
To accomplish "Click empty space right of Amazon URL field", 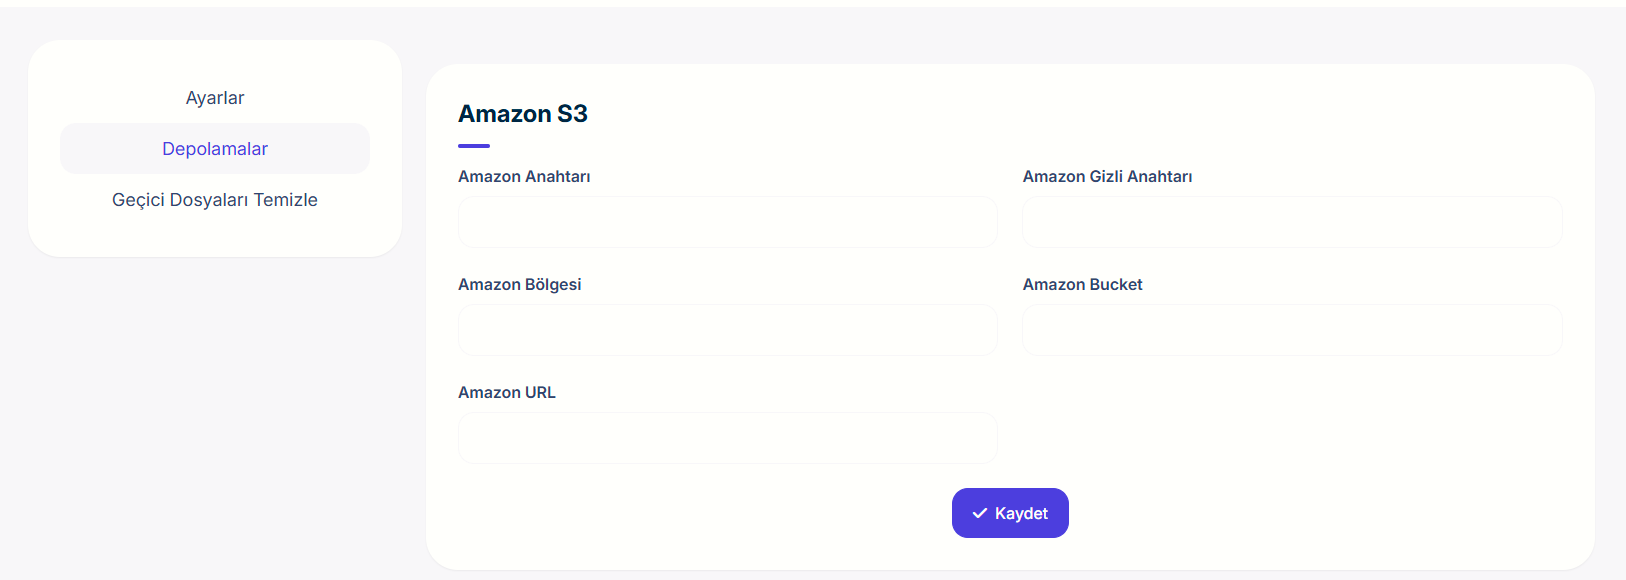I will point(1290,438).
